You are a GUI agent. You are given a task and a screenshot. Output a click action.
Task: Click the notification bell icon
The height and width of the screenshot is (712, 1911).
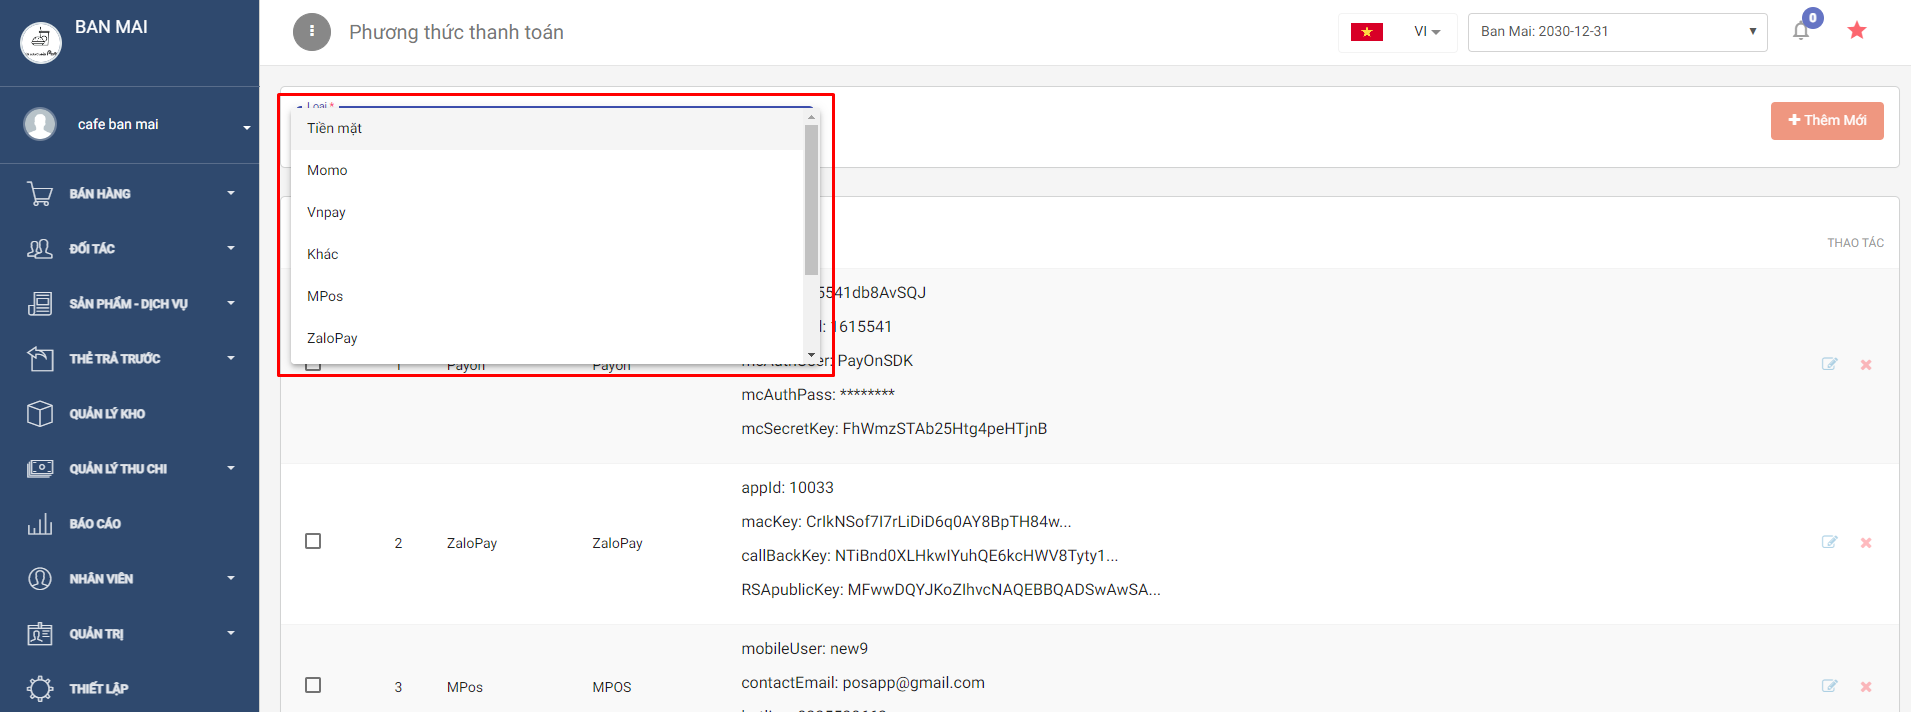(x=1801, y=31)
